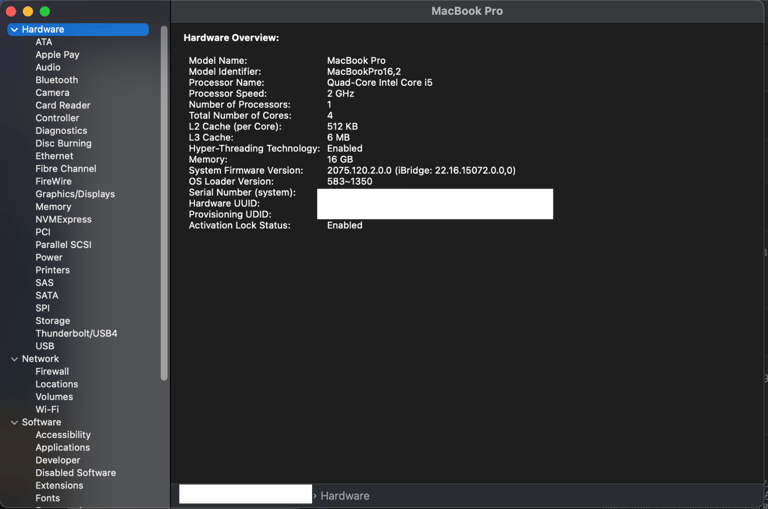Select Volumes under Network
Screen dimensions: 768x509
[x=54, y=397]
